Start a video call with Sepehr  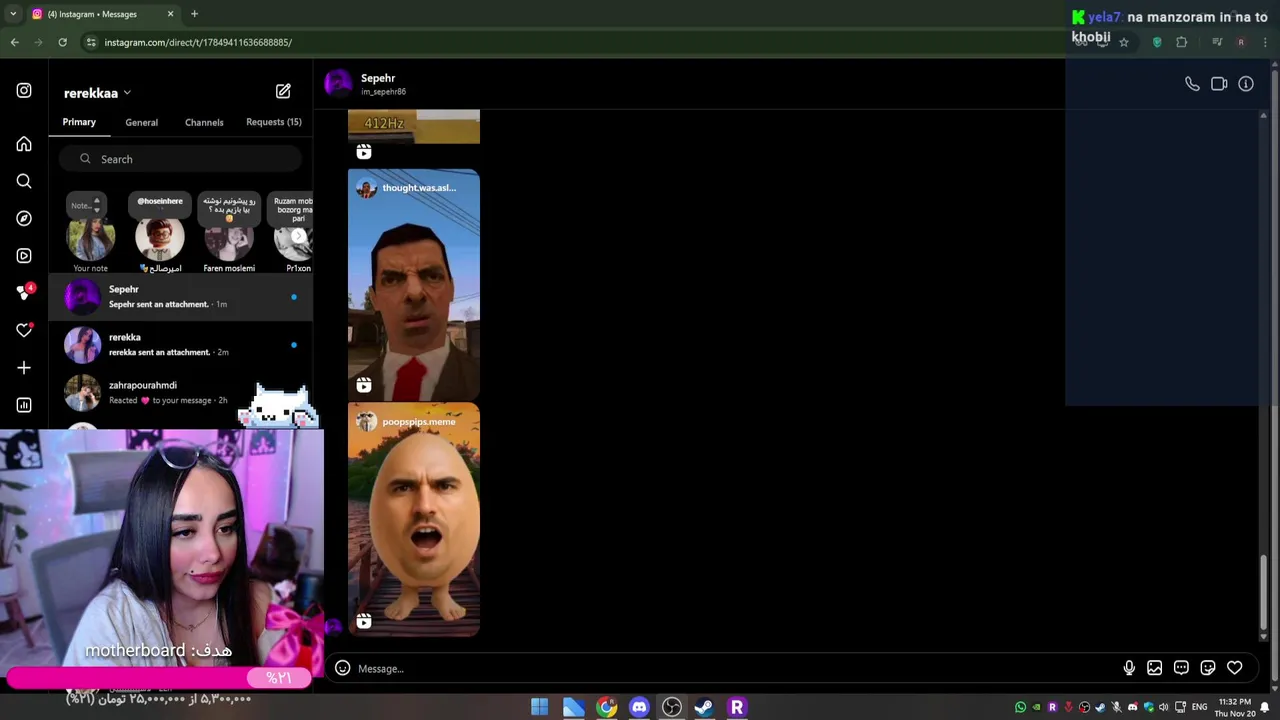1219,84
